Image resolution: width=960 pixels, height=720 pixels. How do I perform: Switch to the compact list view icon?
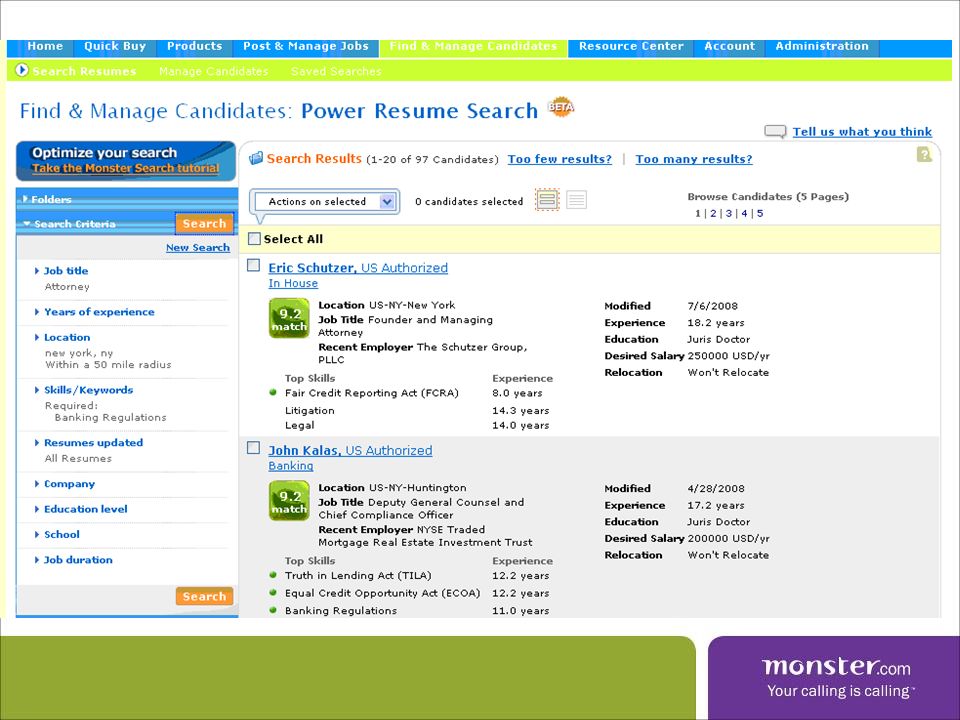click(x=576, y=200)
